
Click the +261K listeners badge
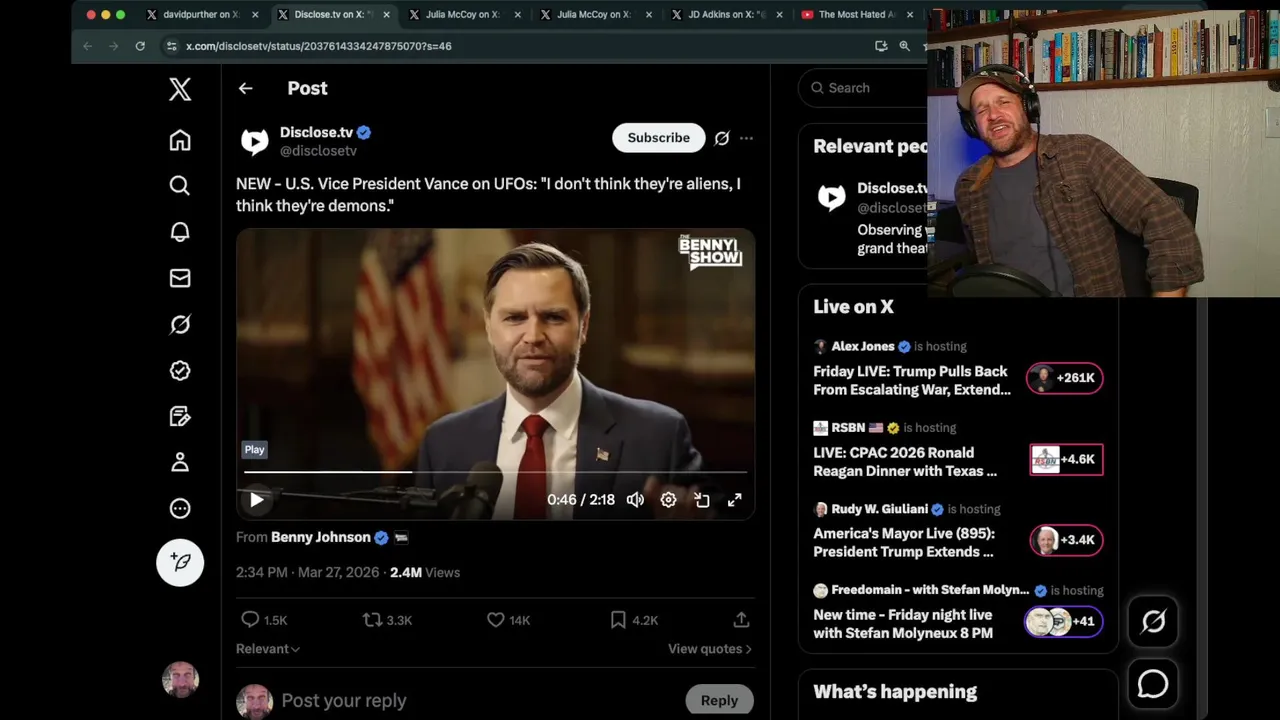tap(1065, 378)
